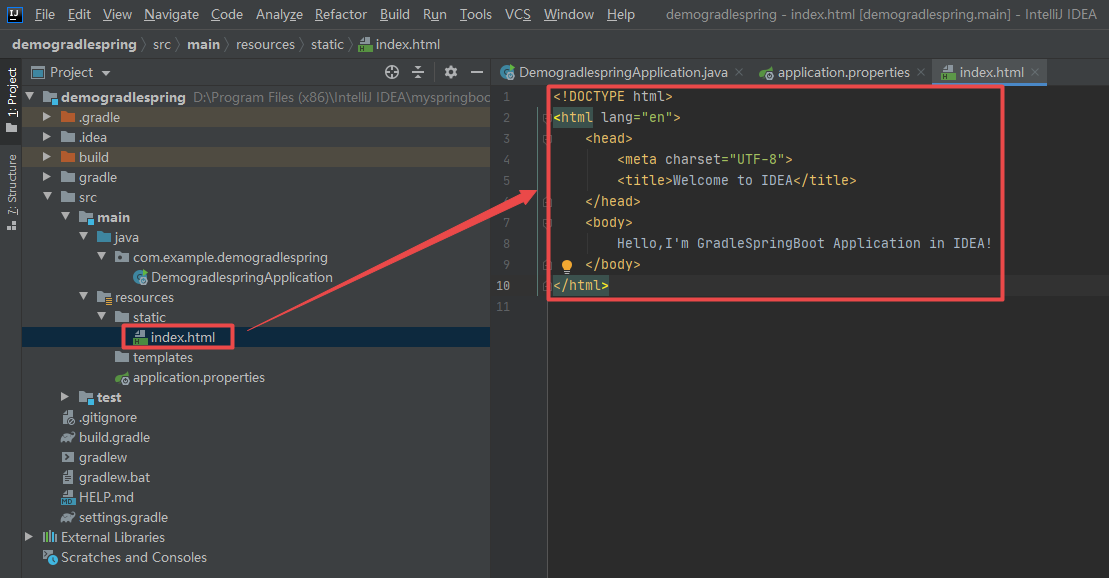Click resources in navigation breadcrumb
The width and height of the screenshot is (1109, 578).
click(265, 44)
